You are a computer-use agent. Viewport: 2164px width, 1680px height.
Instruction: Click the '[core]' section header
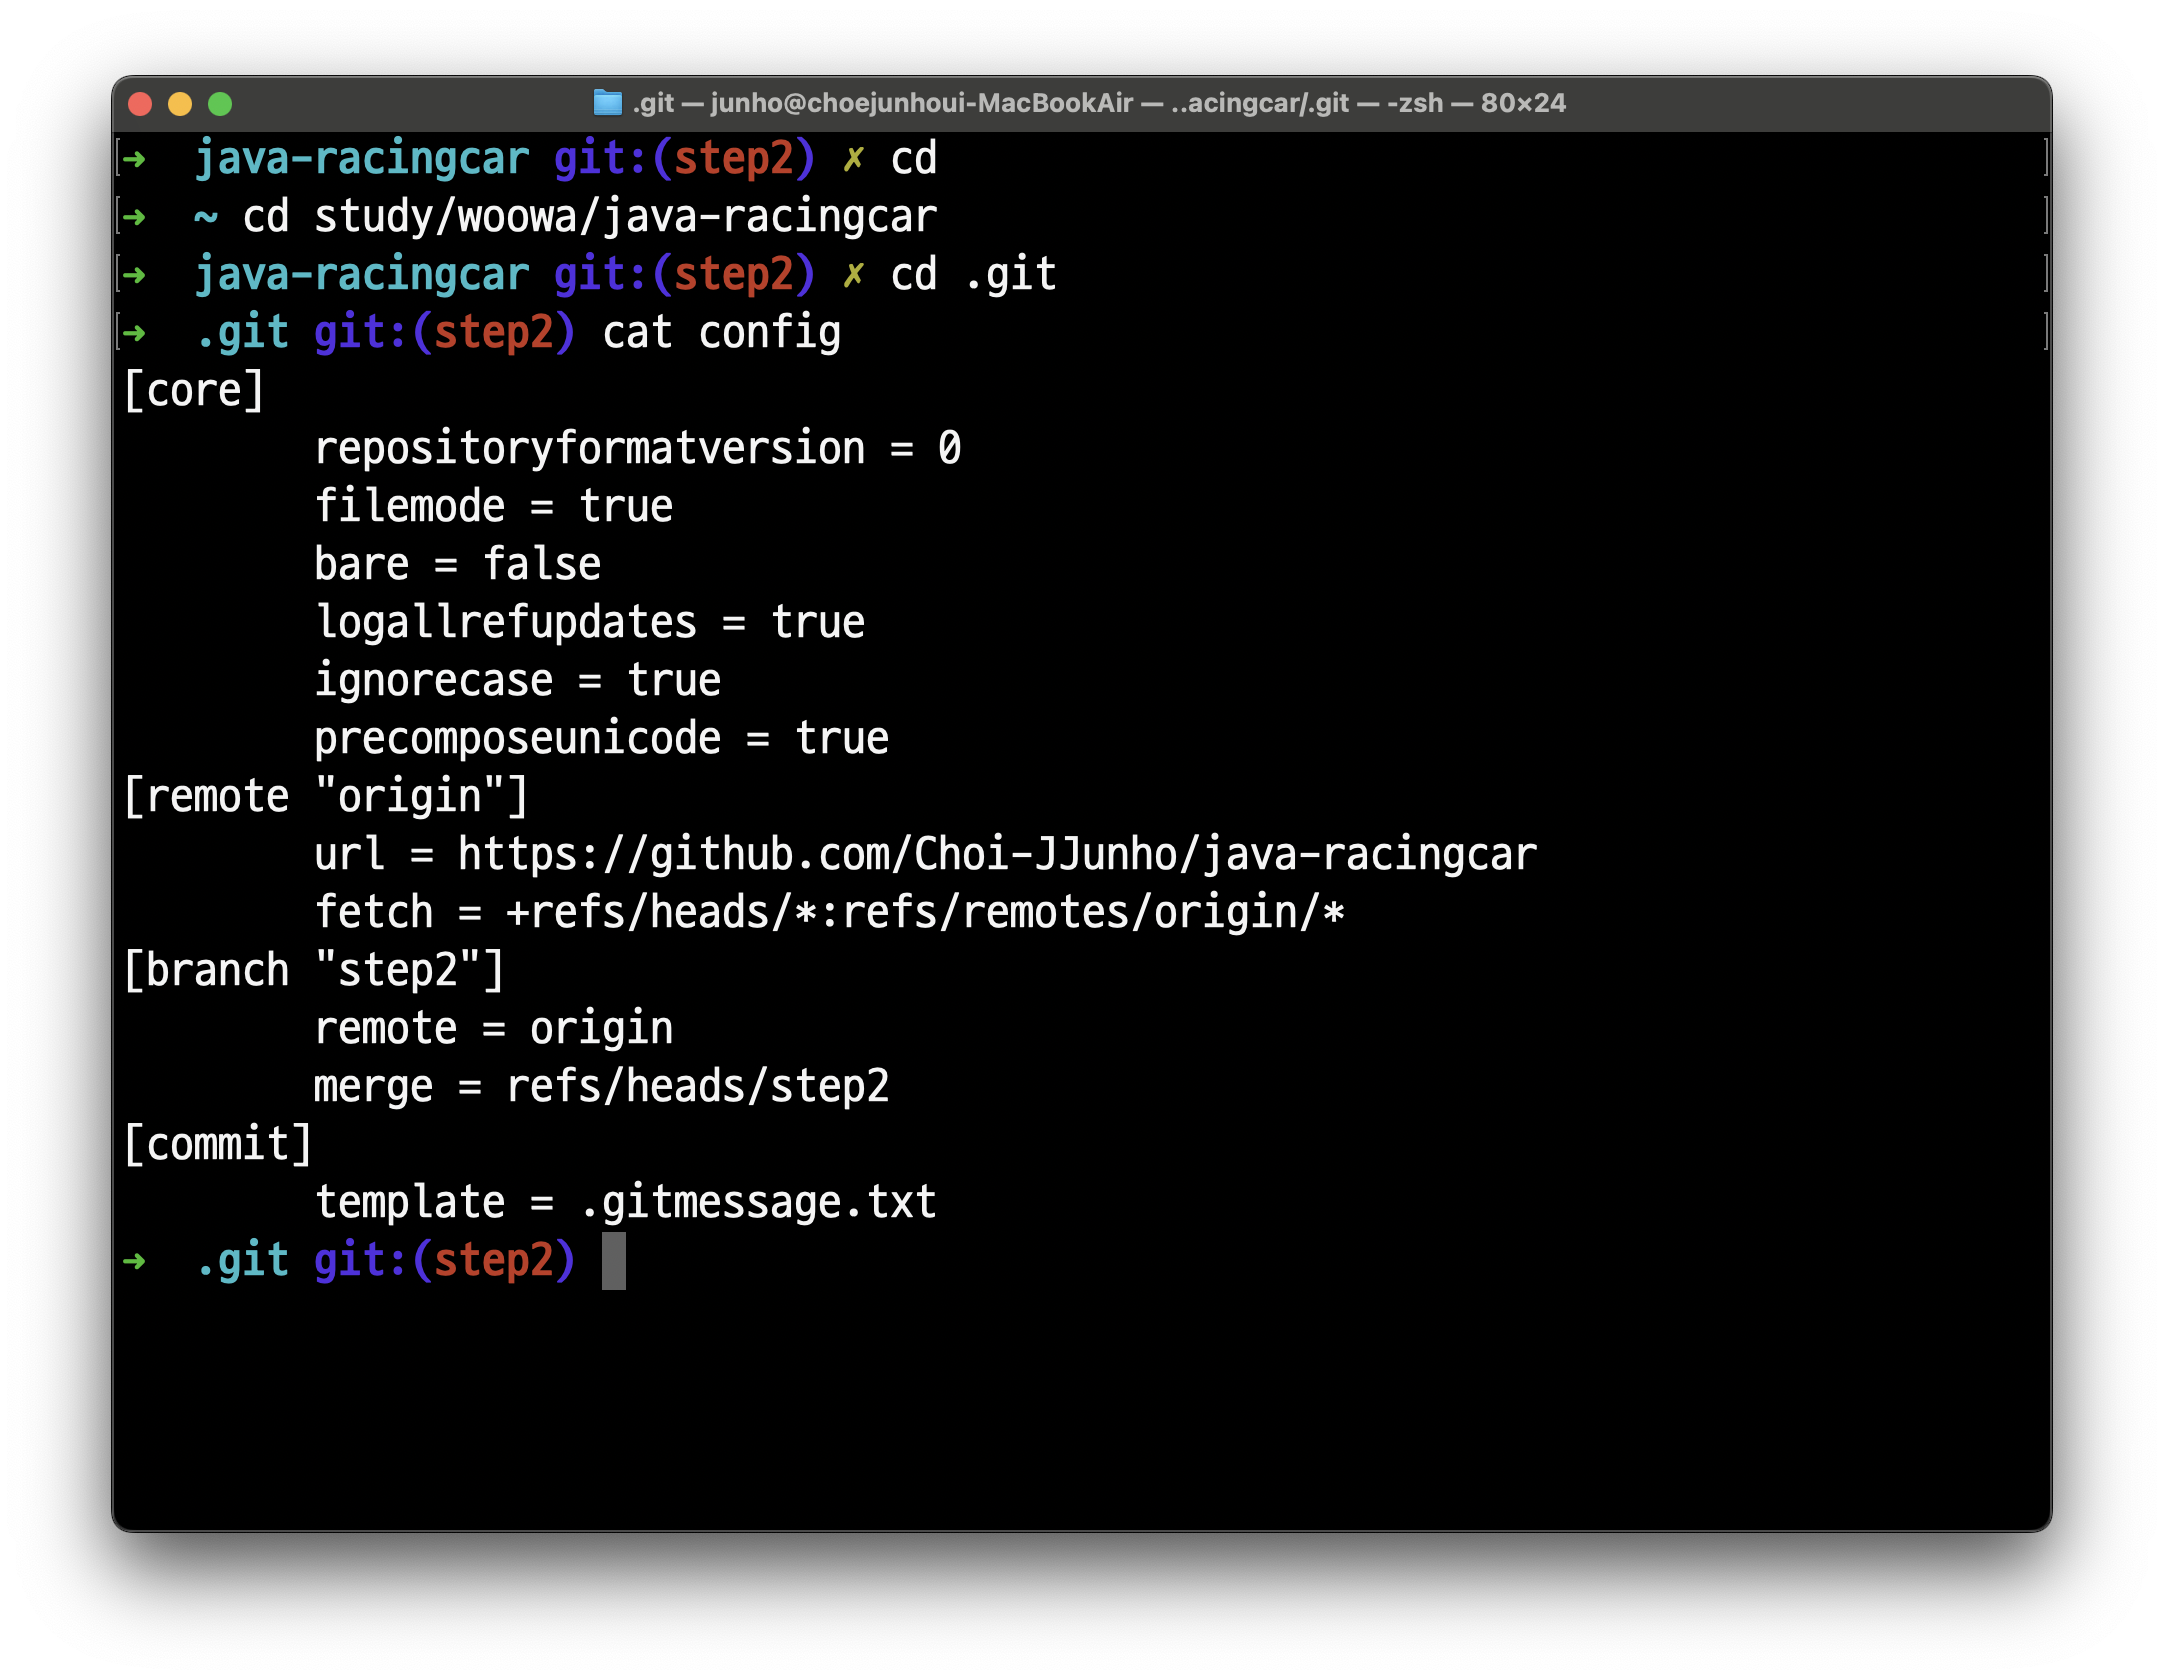[194, 390]
